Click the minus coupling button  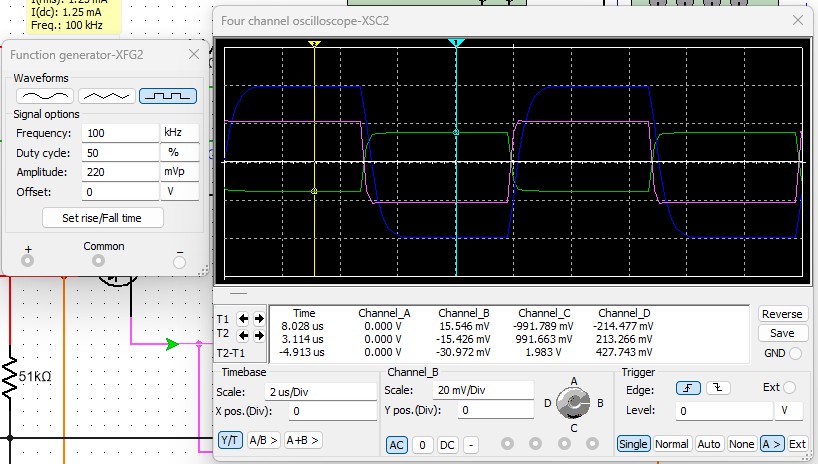tap(471, 445)
